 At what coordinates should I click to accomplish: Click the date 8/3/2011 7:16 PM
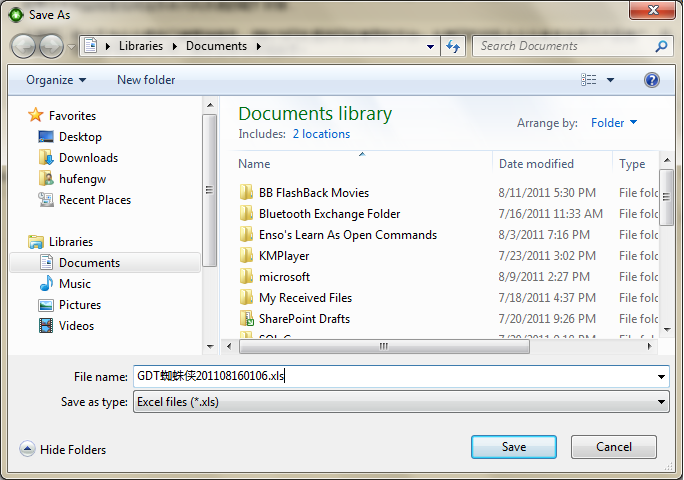(544, 235)
